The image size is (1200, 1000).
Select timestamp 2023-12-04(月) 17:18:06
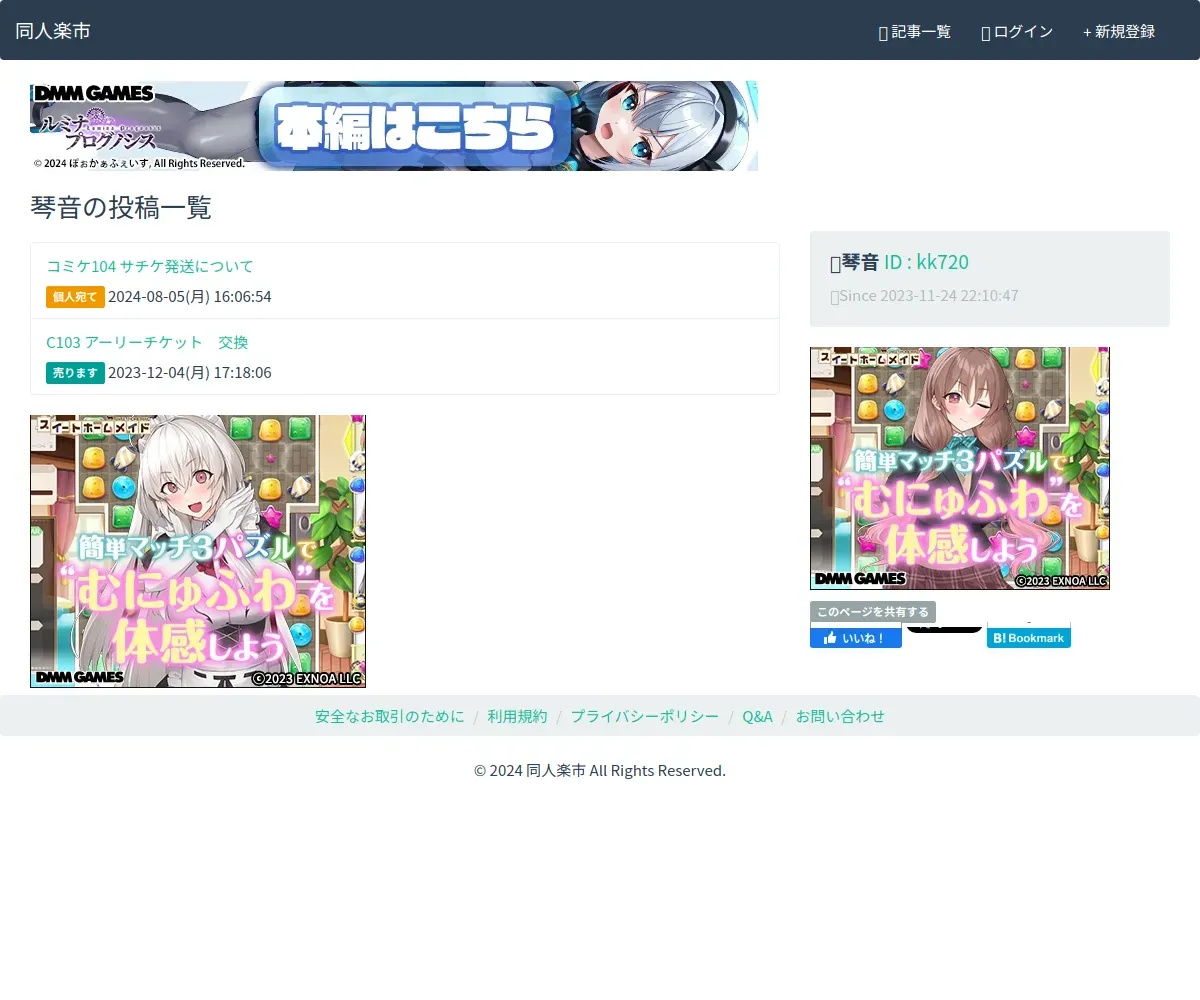coord(190,373)
